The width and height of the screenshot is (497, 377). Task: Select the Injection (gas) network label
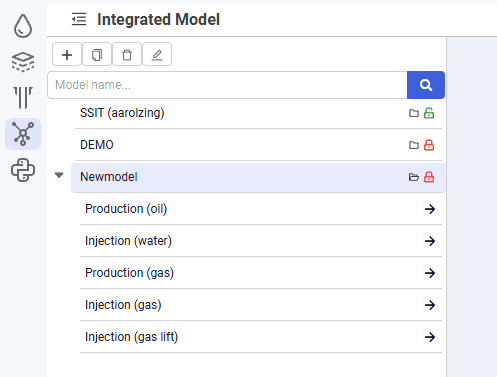click(123, 305)
